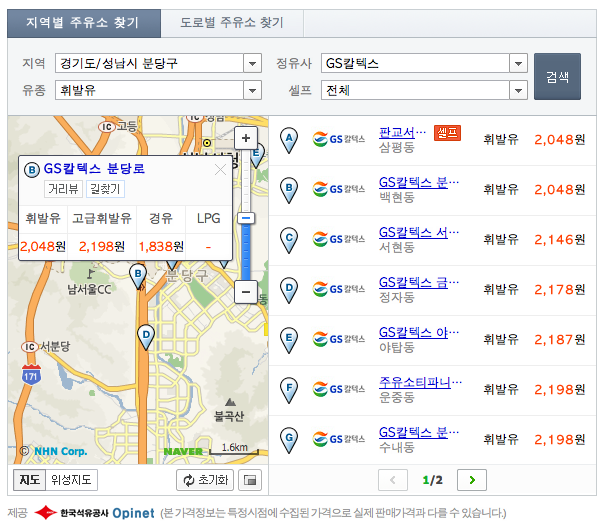Viewport: 616px width, 532px height.
Task: Open GS칼텍스 금 link in 정자동 row
Action: pyautogui.click(x=419, y=283)
